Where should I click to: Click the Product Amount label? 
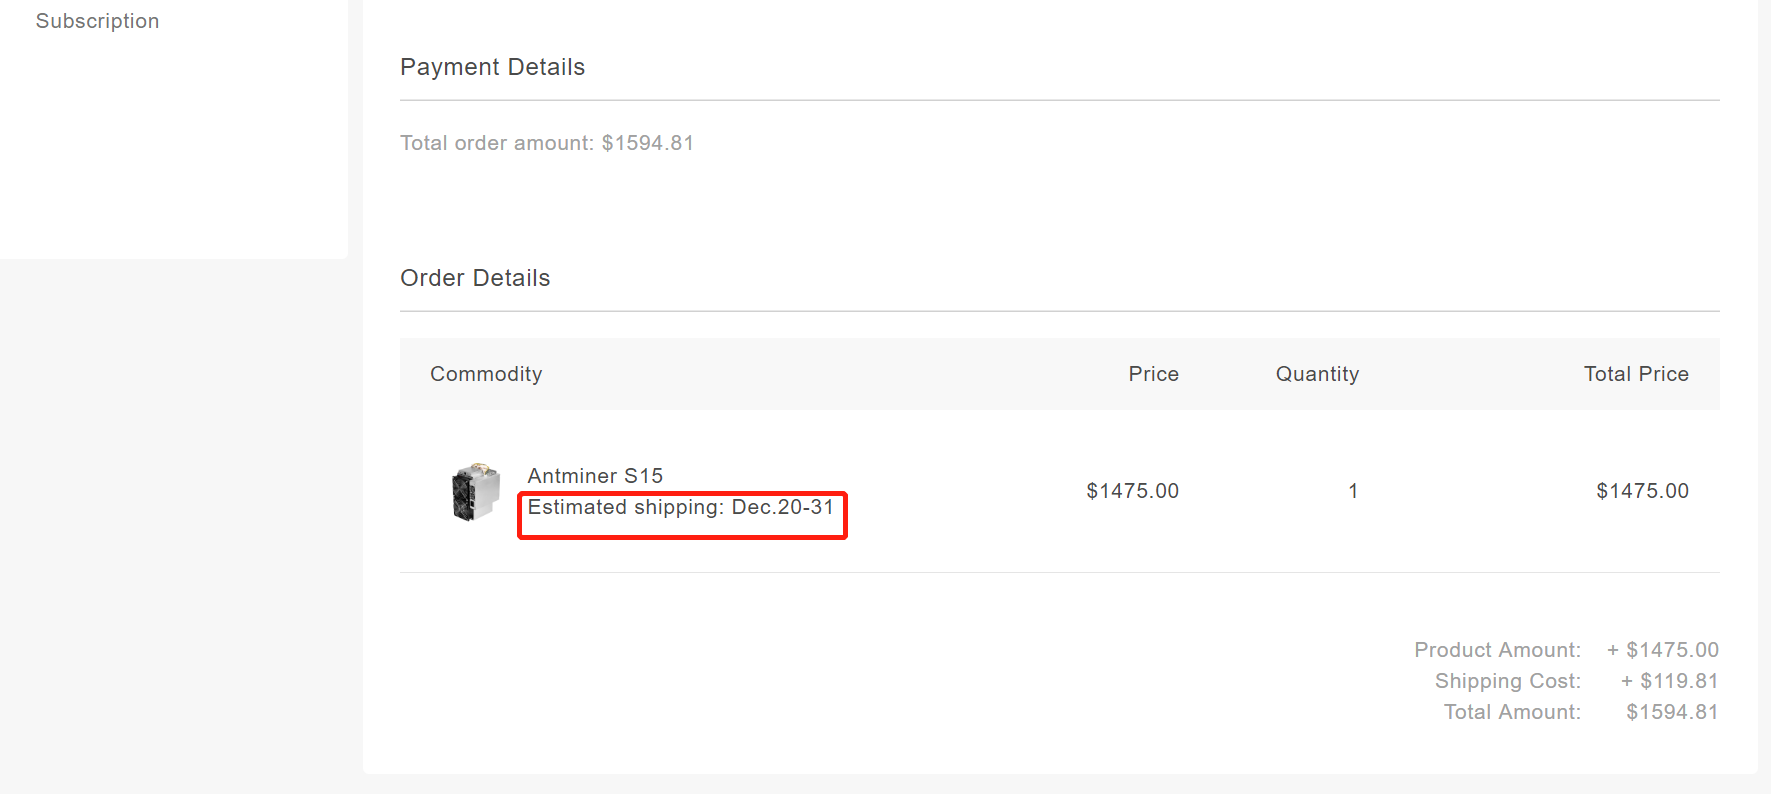pyautogui.click(x=1497, y=650)
